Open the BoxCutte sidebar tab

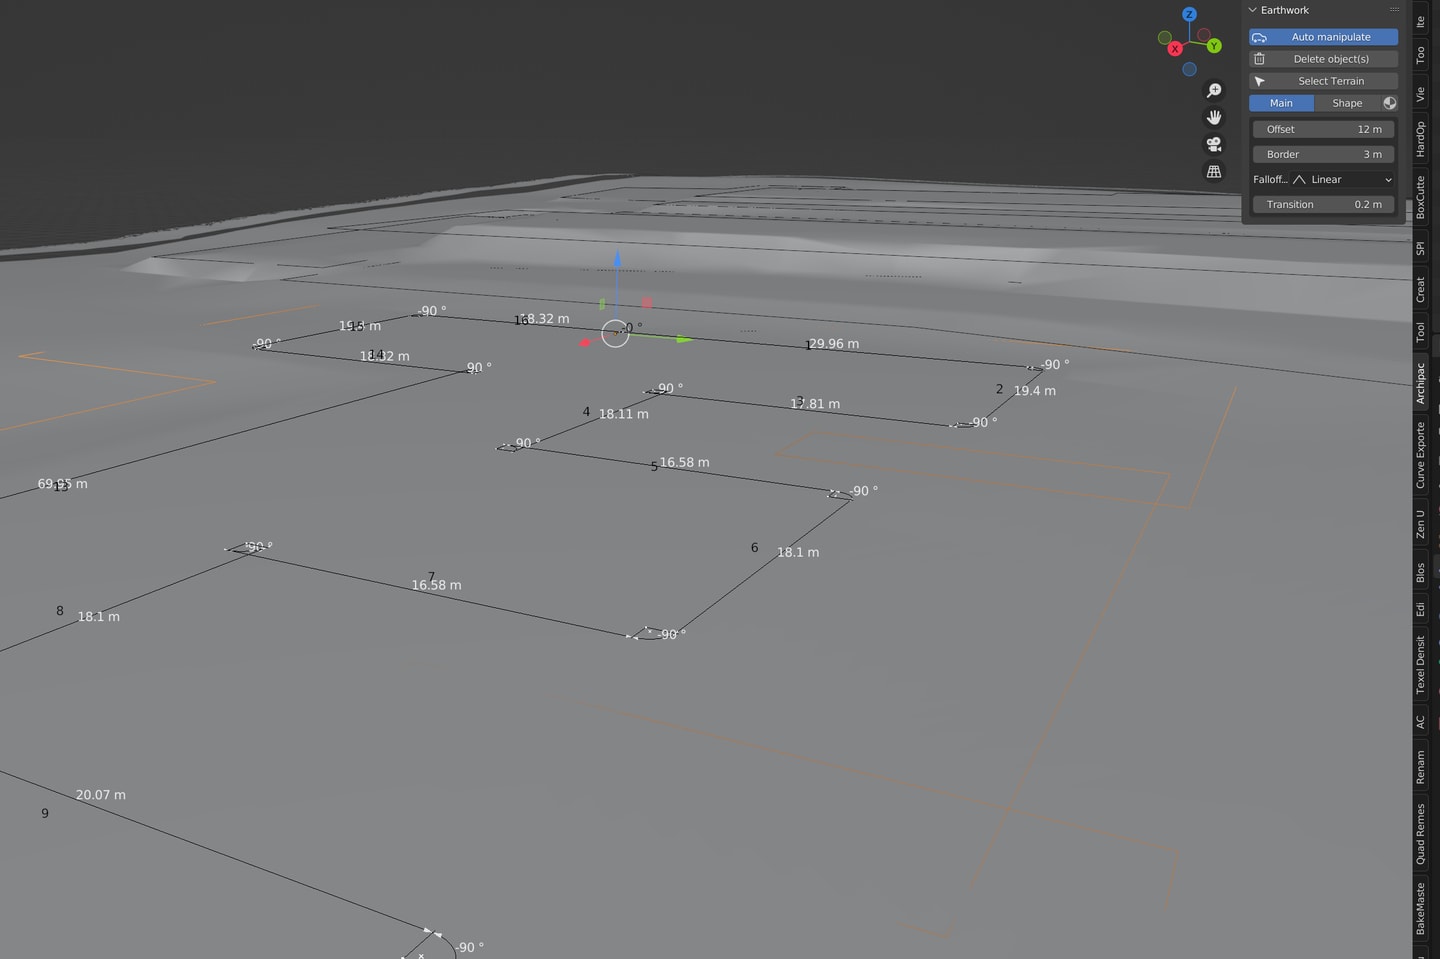[1420, 197]
